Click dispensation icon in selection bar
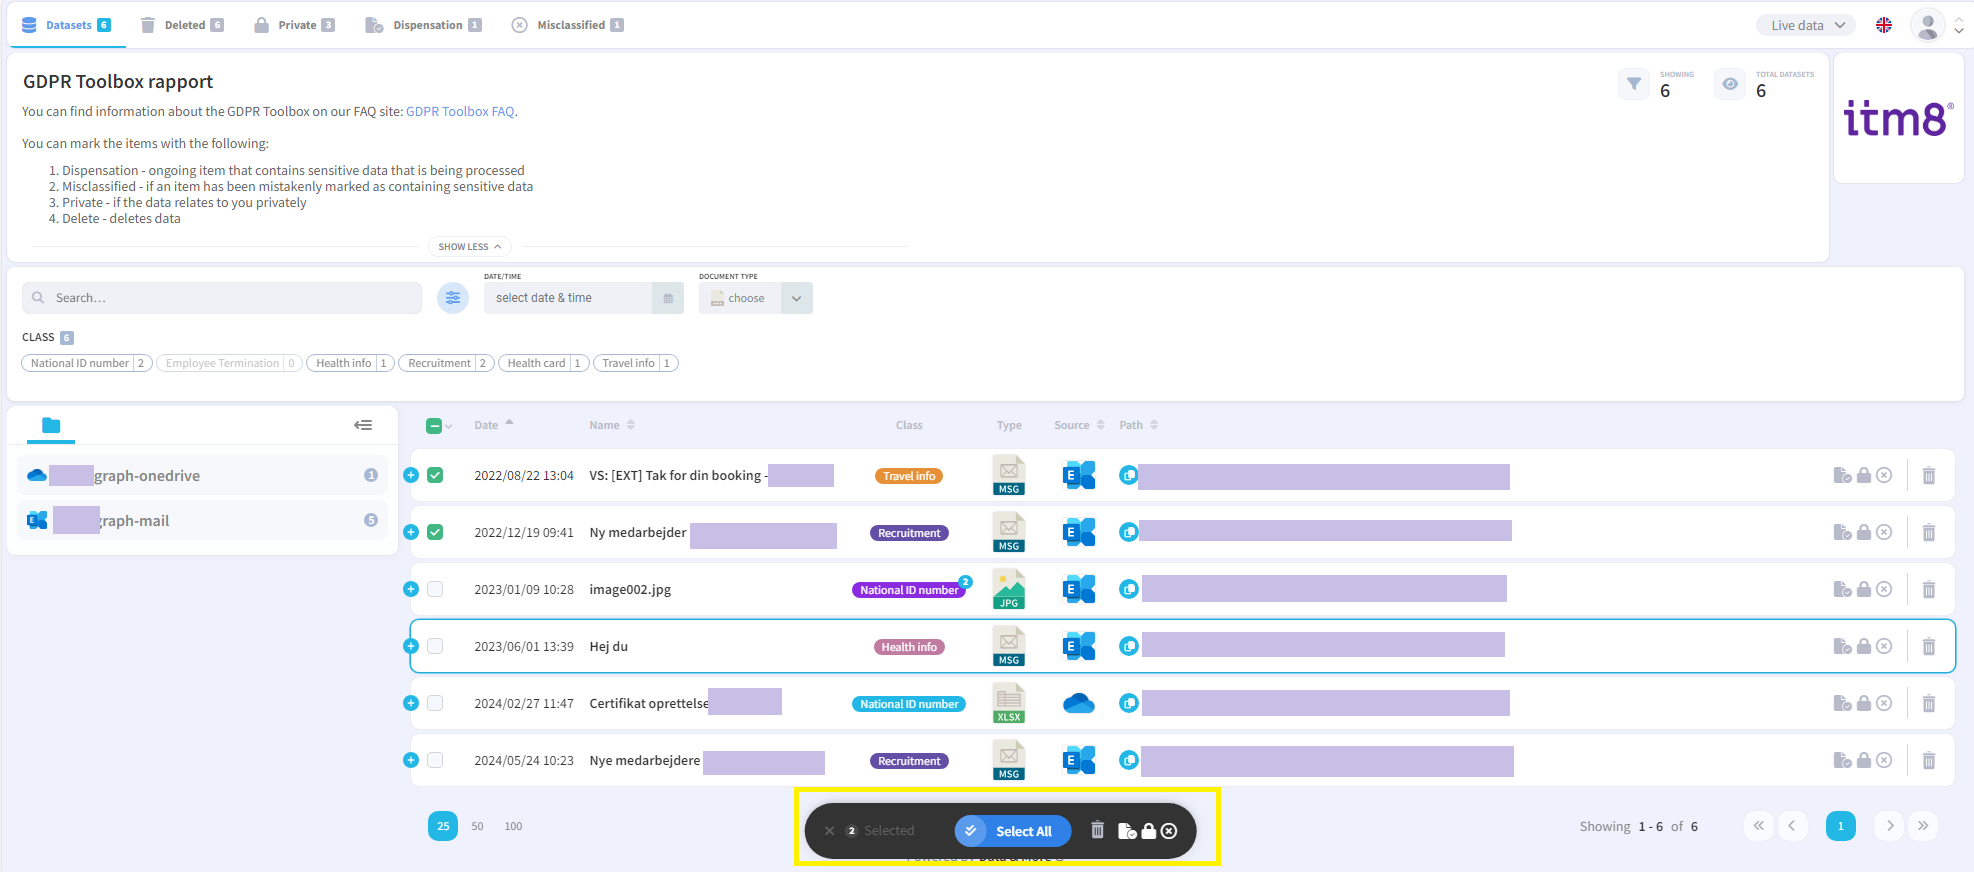The width and height of the screenshot is (1974, 872). click(1127, 831)
